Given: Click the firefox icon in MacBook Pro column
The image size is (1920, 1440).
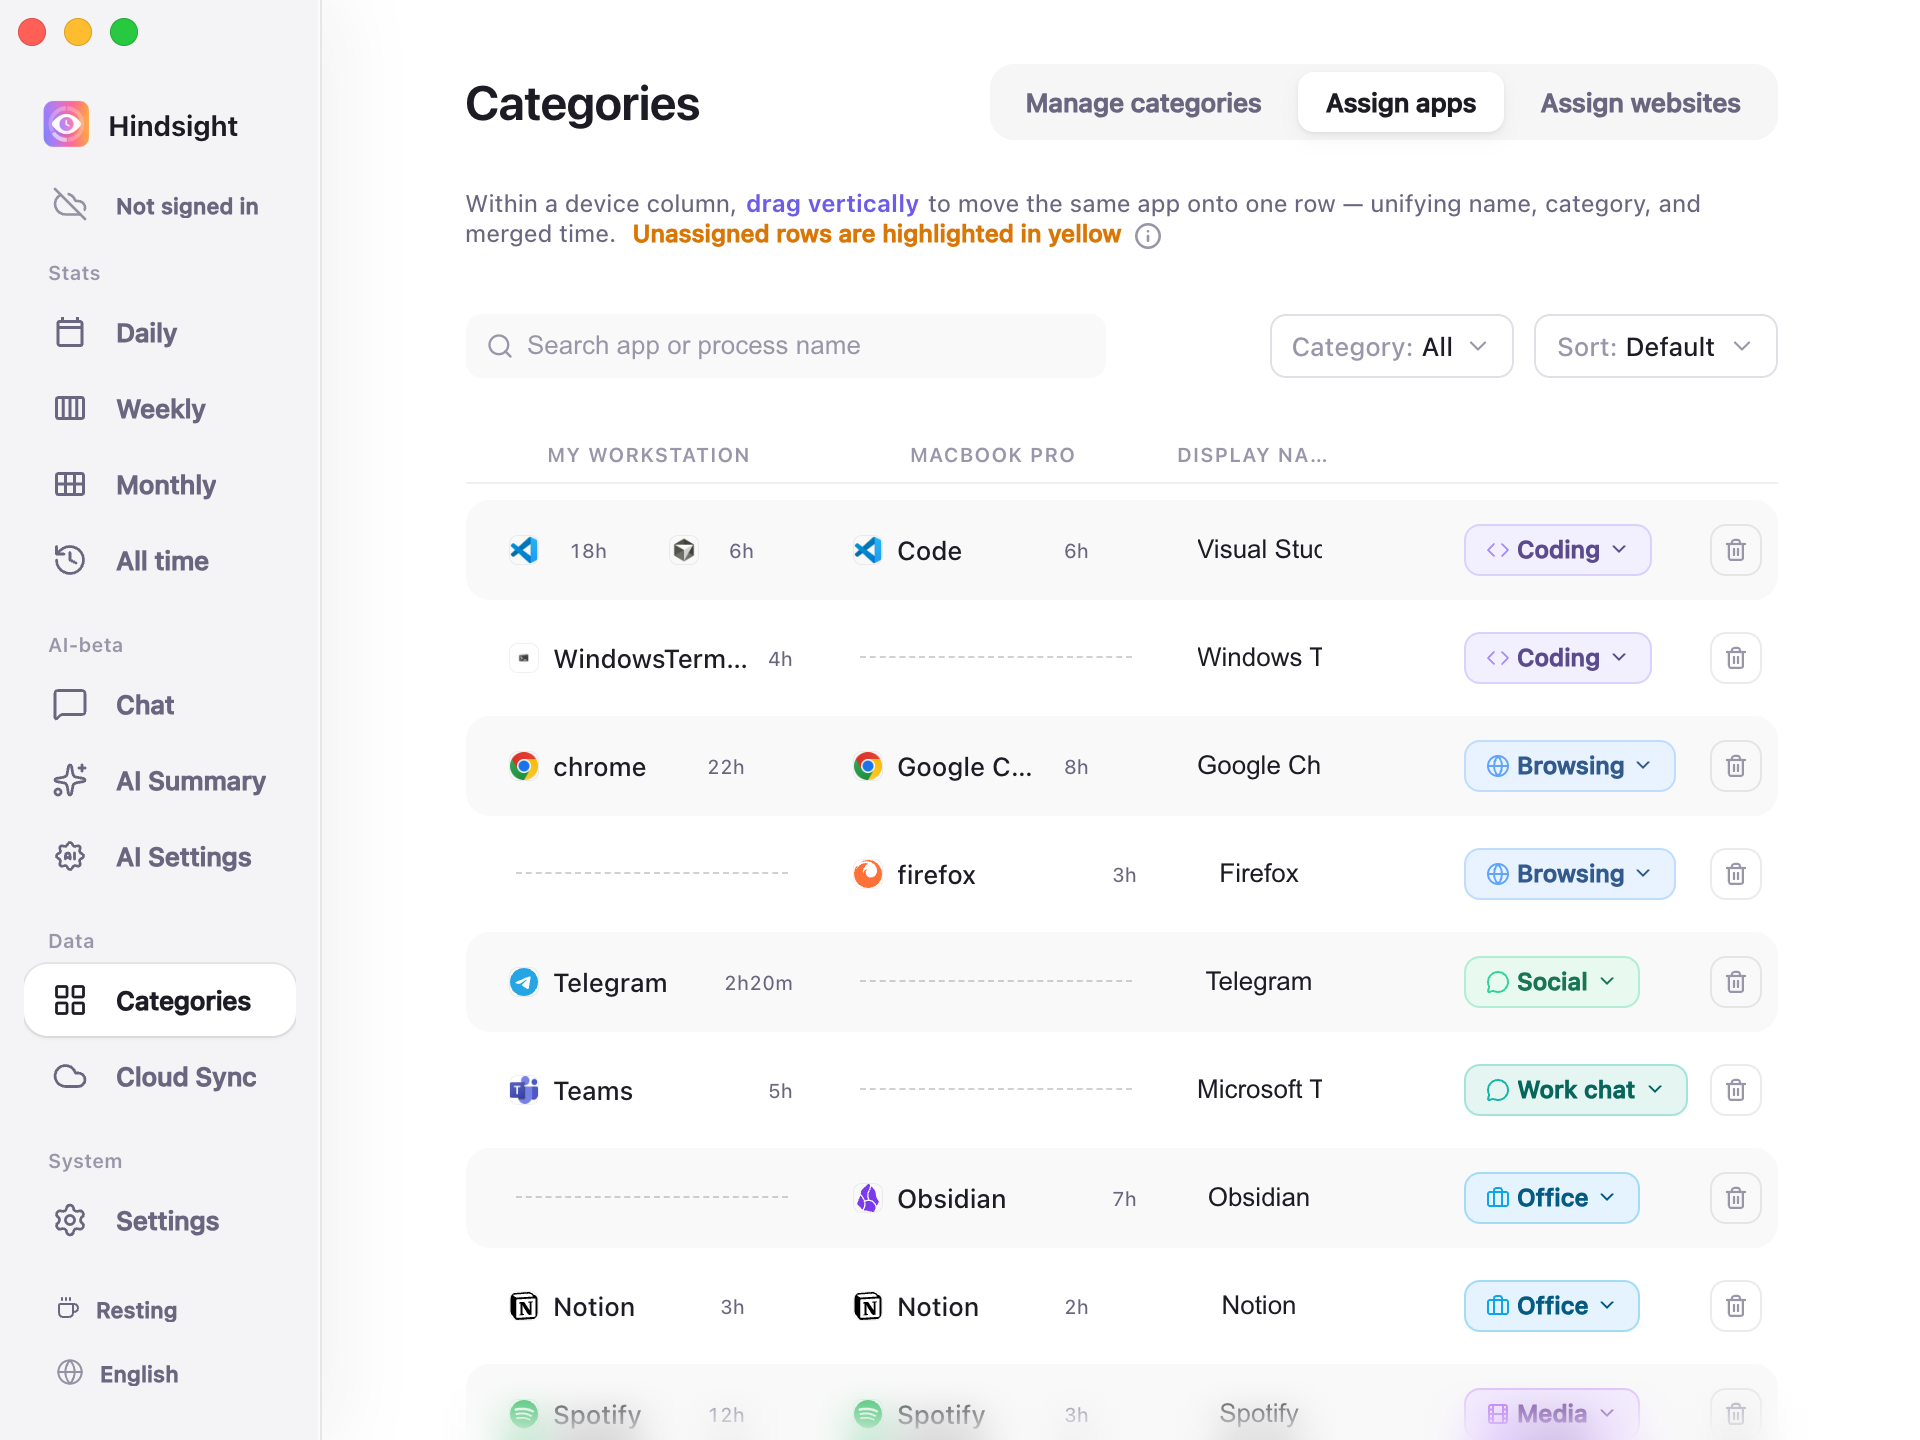Looking at the screenshot, I should click(x=868, y=874).
